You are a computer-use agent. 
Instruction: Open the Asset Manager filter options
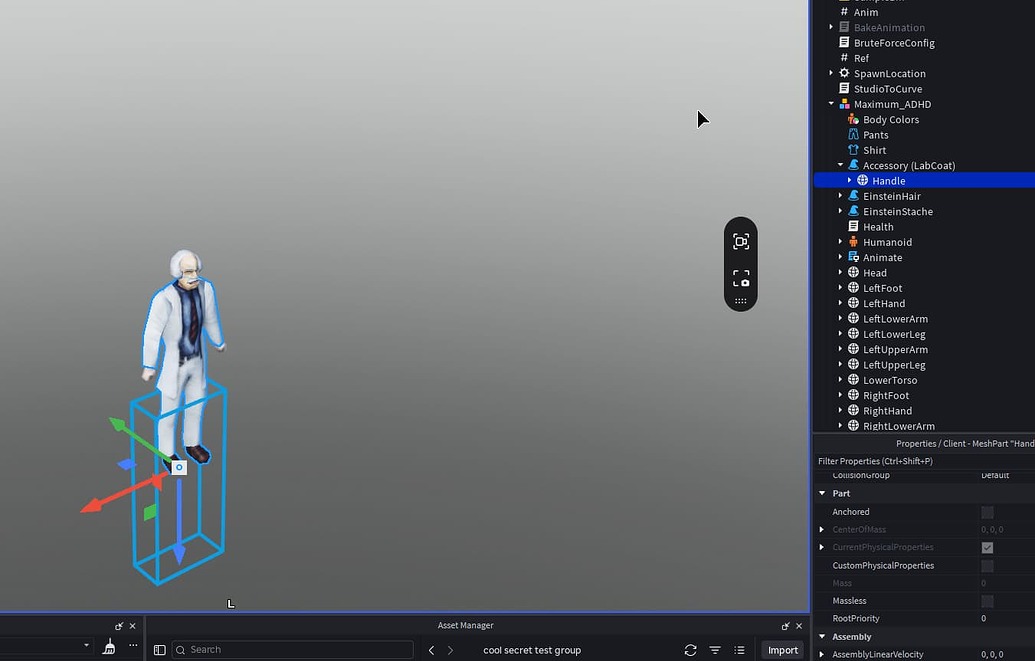715,650
